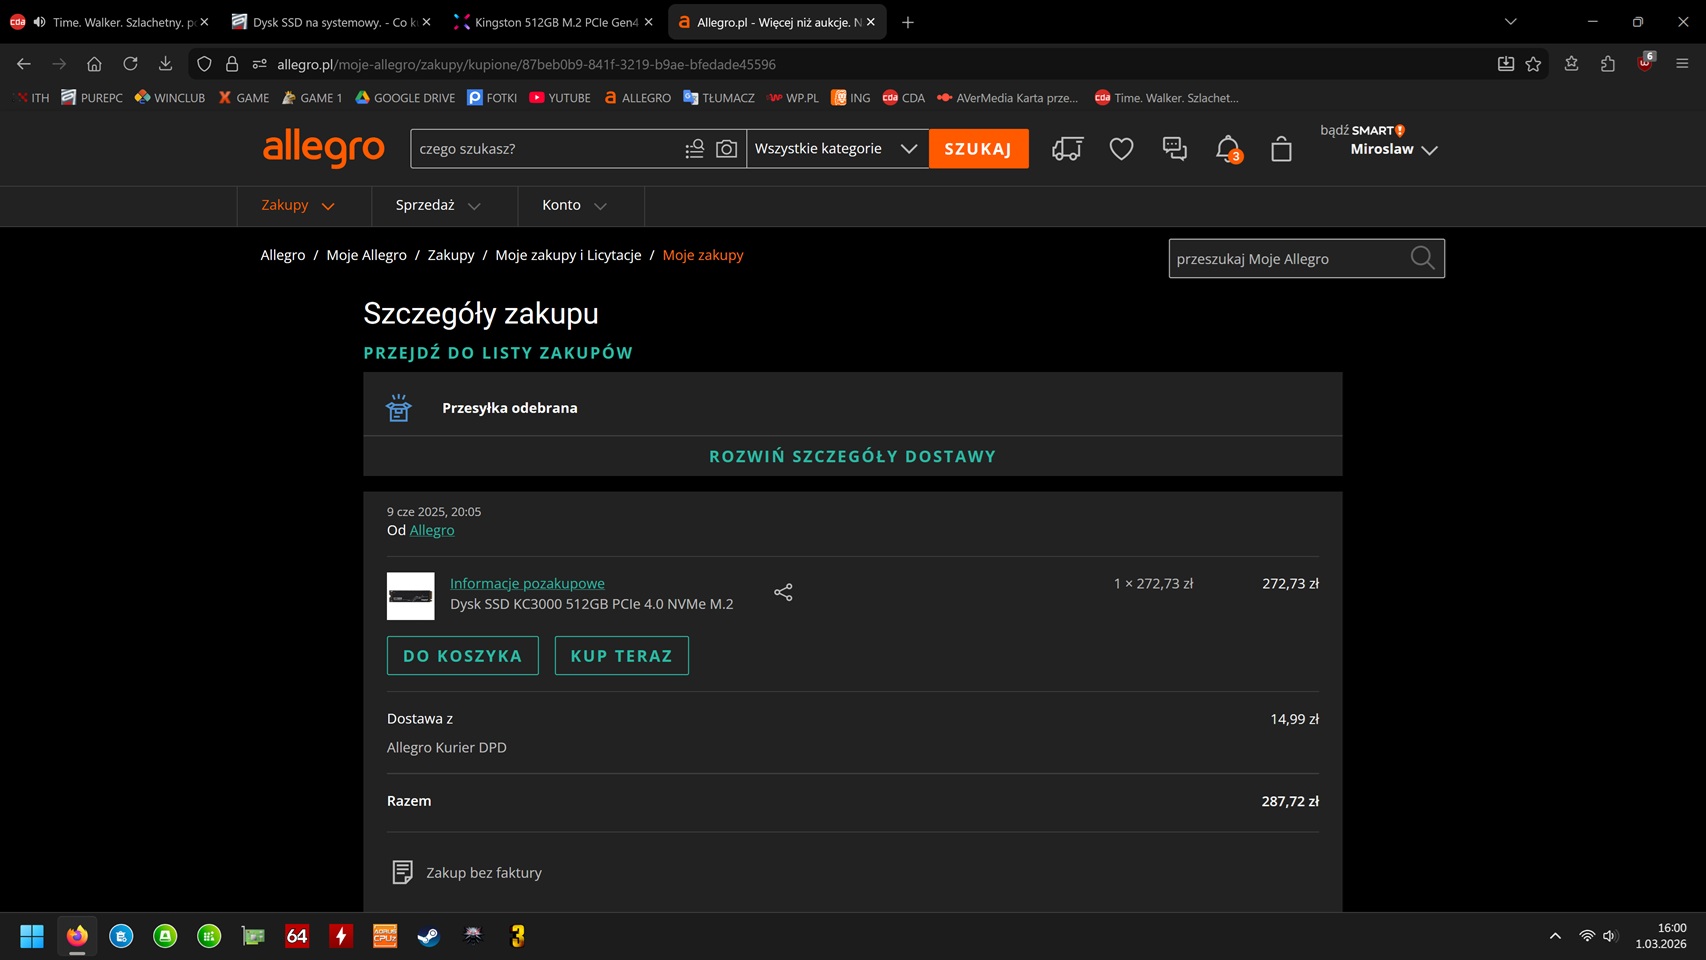Click the browser back arrow
This screenshot has width=1706, height=960.
[x=24, y=64]
